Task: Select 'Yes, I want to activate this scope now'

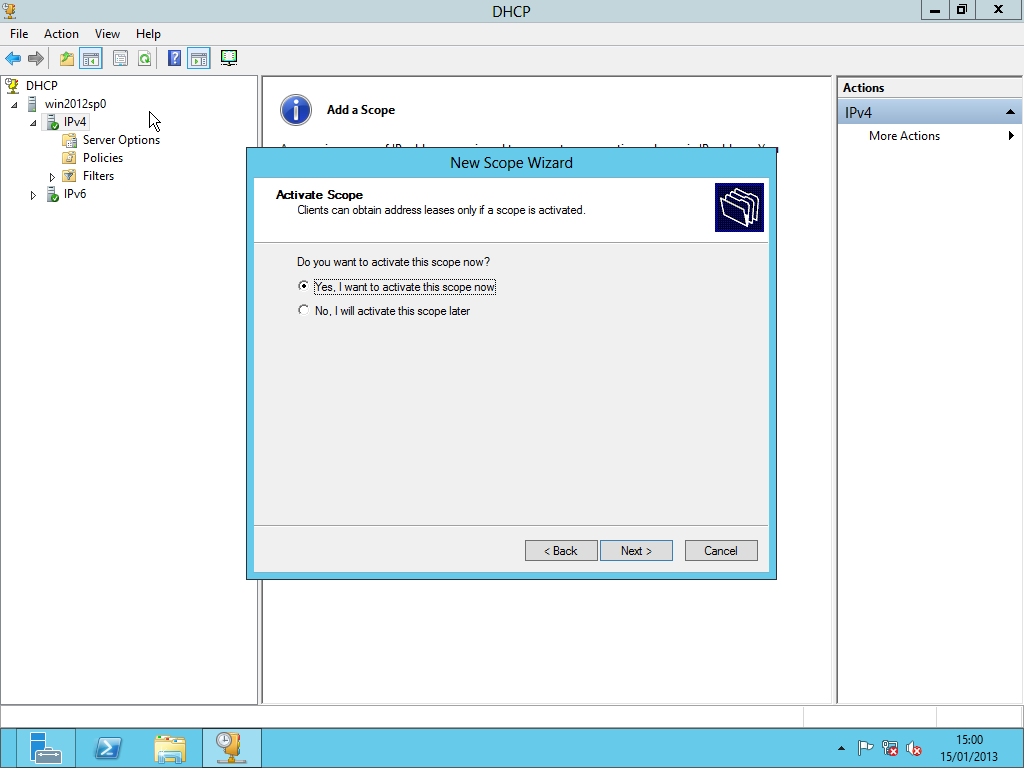Action: (304, 287)
